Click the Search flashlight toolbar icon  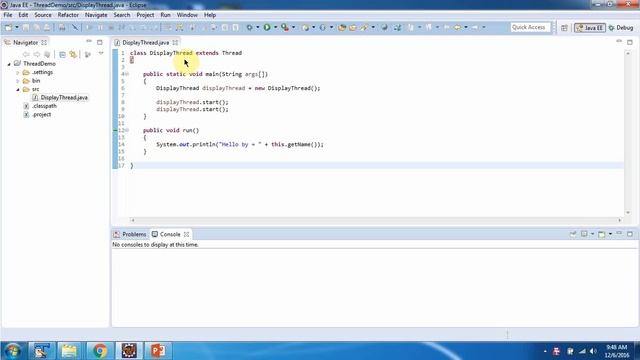[x=364, y=27]
